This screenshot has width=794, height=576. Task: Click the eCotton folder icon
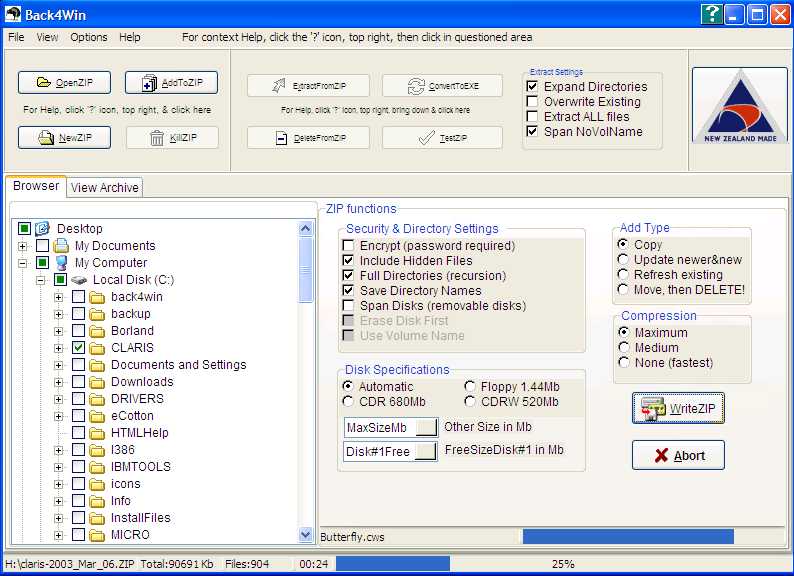97,416
